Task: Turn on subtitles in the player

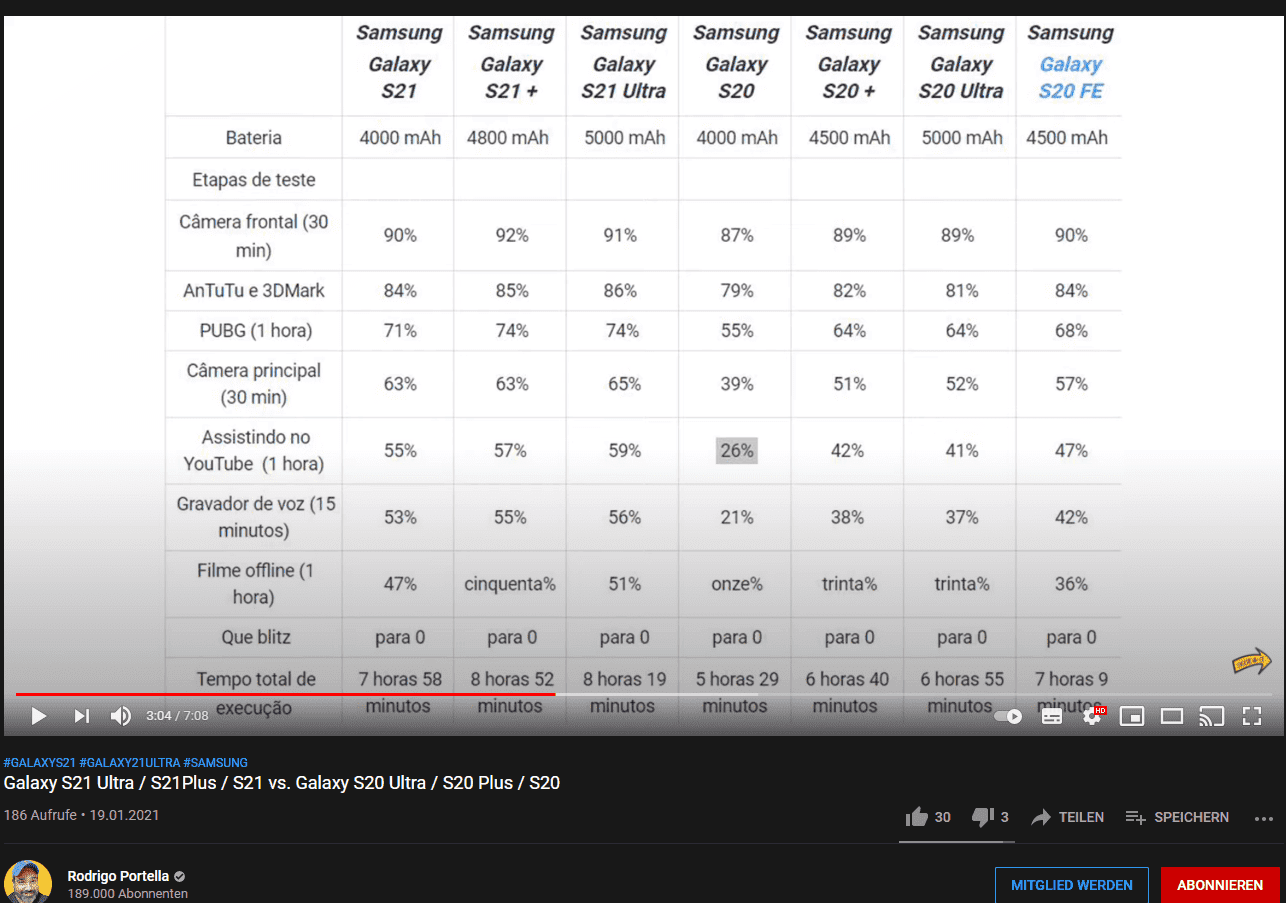Action: (1051, 716)
